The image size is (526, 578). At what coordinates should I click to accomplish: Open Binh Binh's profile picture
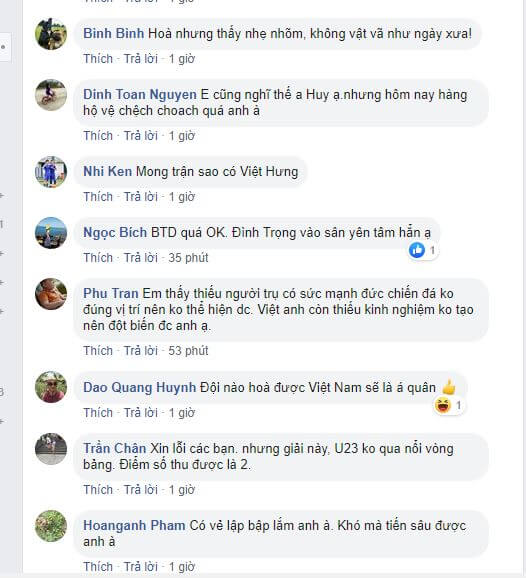pos(51,34)
